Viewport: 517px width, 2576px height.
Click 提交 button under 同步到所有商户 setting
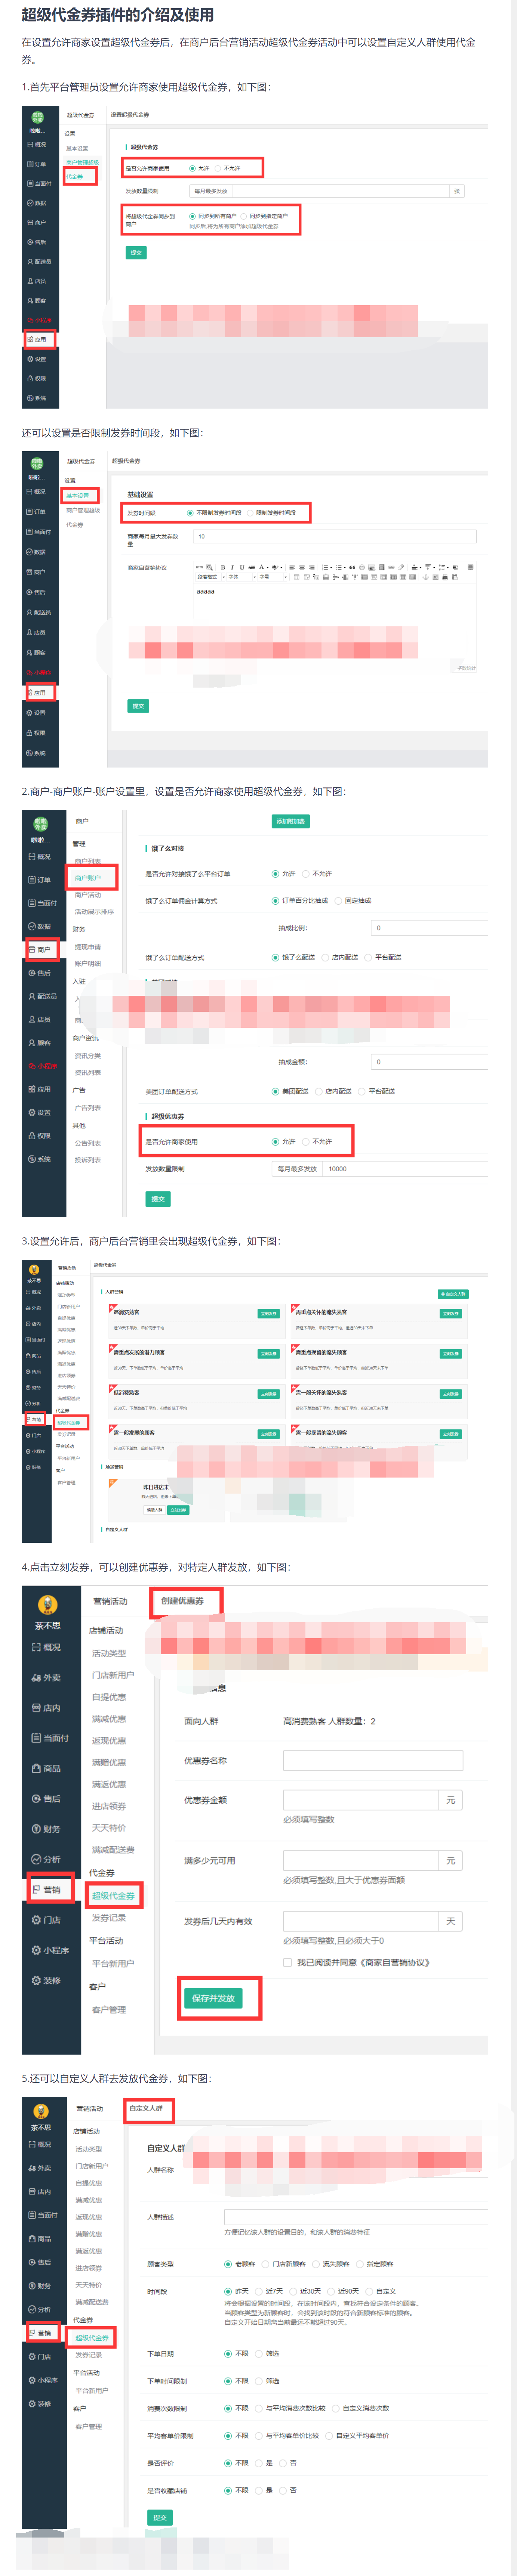[x=137, y=253]
